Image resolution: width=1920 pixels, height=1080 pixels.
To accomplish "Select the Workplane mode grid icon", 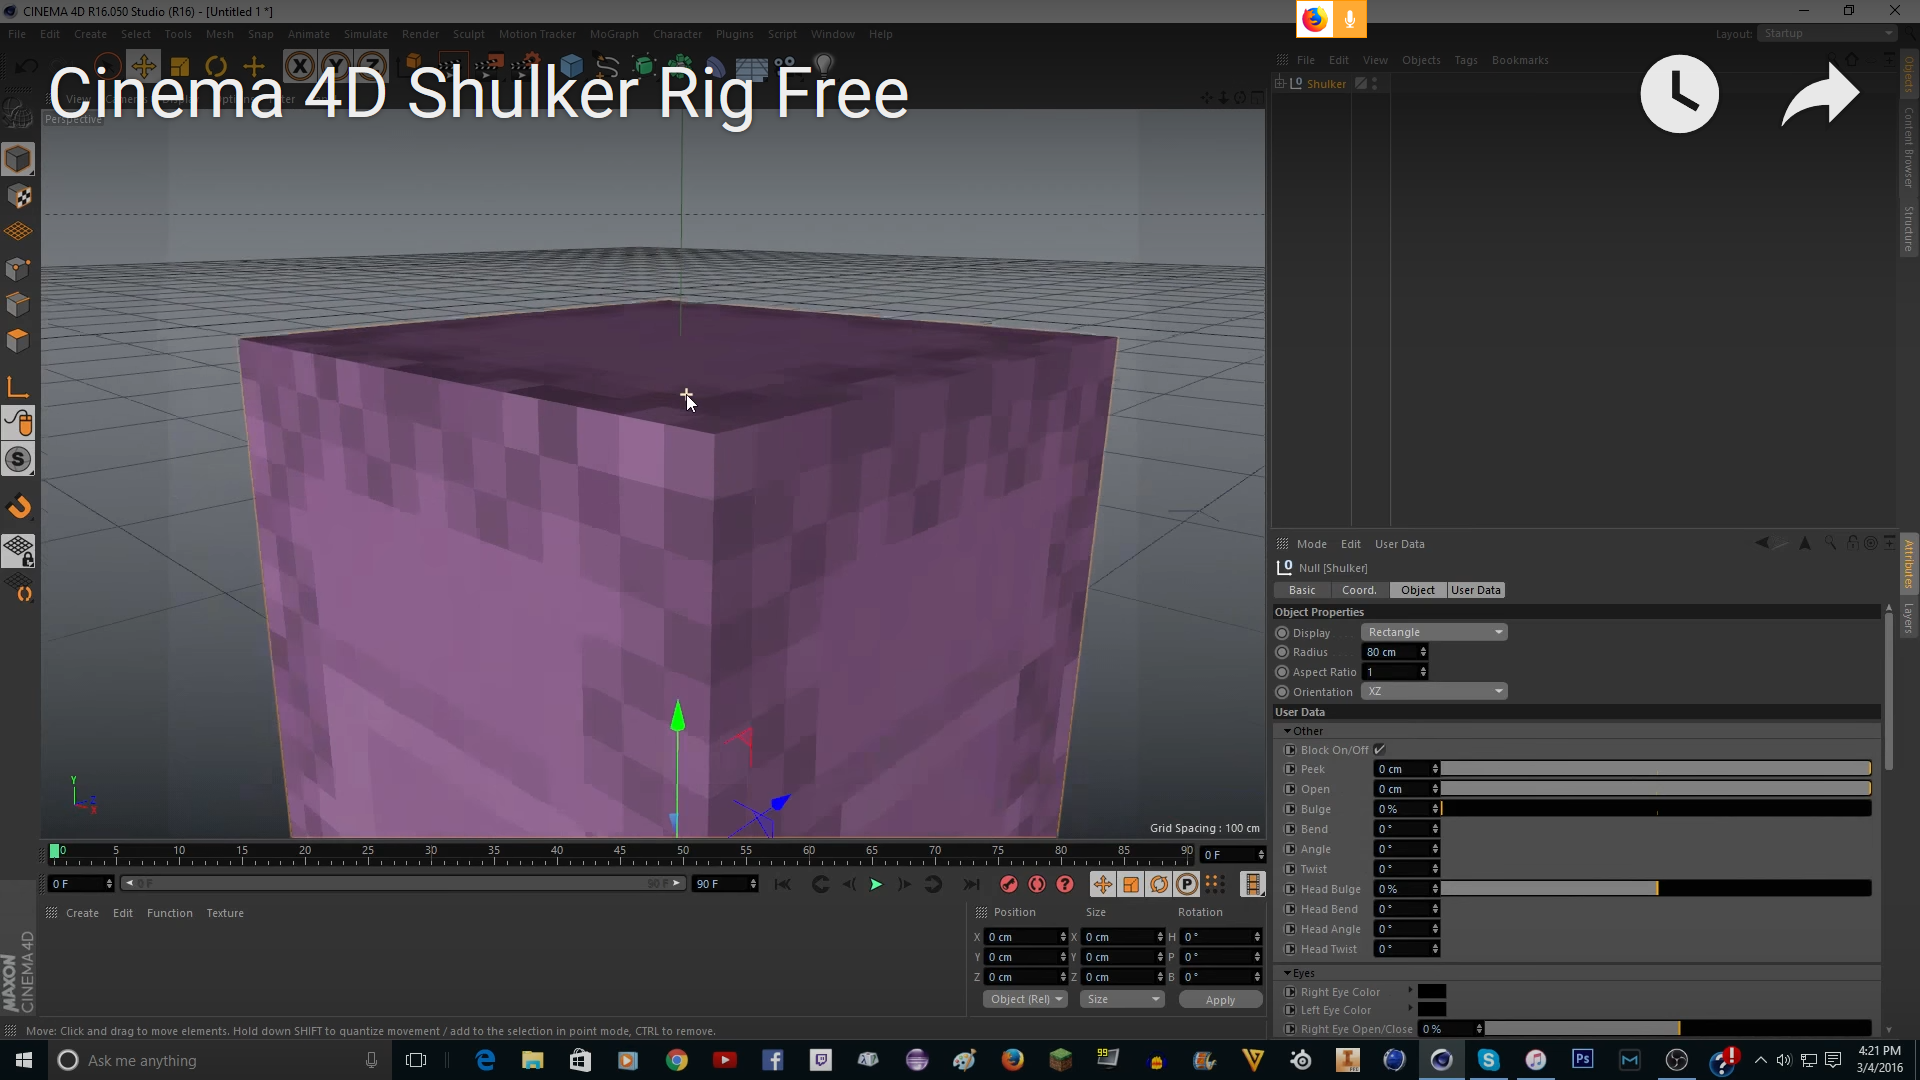I will click(x=18, y=232).
